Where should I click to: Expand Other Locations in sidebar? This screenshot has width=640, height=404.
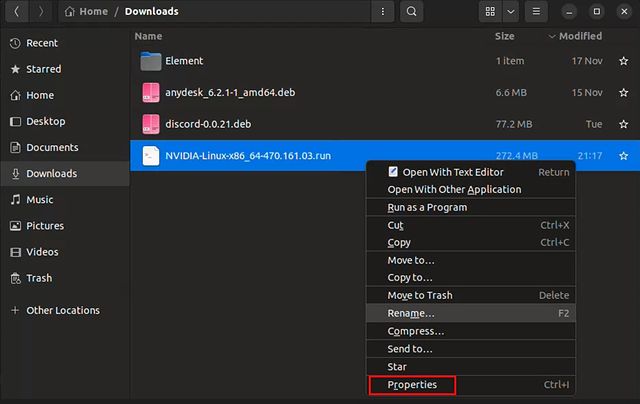(62, 310)
